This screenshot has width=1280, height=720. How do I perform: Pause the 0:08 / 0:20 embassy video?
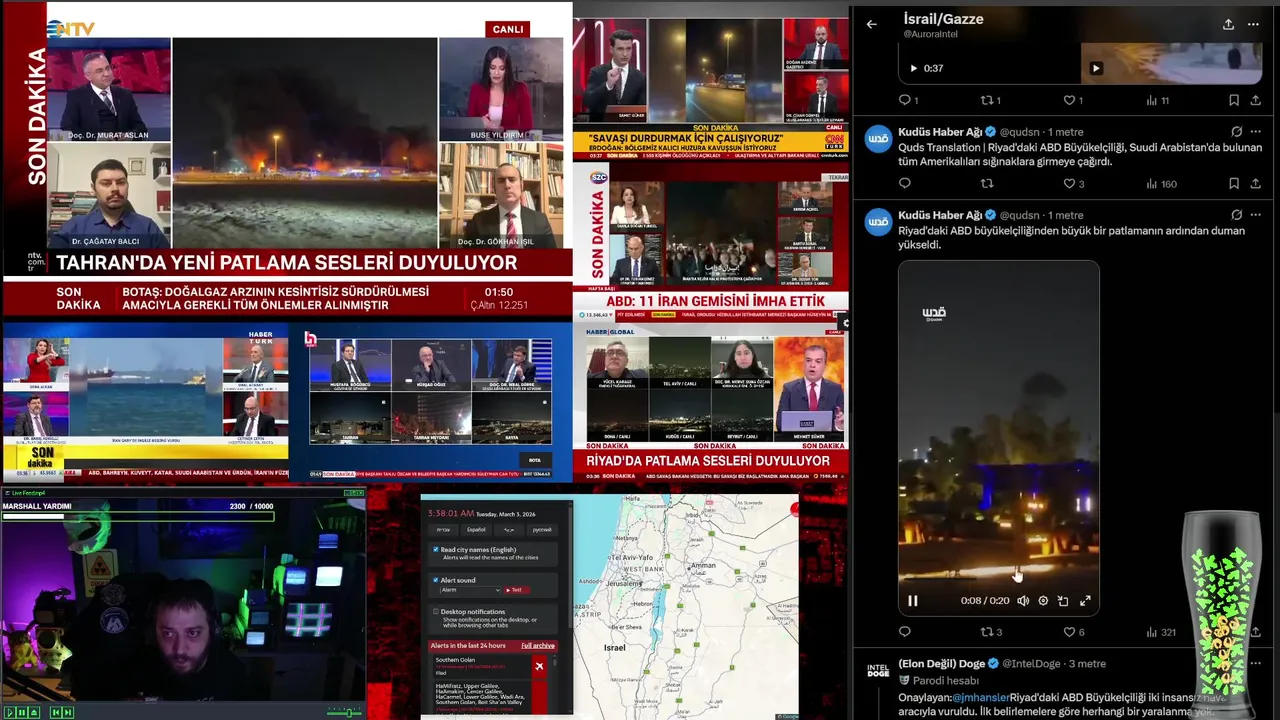(912, 601)
